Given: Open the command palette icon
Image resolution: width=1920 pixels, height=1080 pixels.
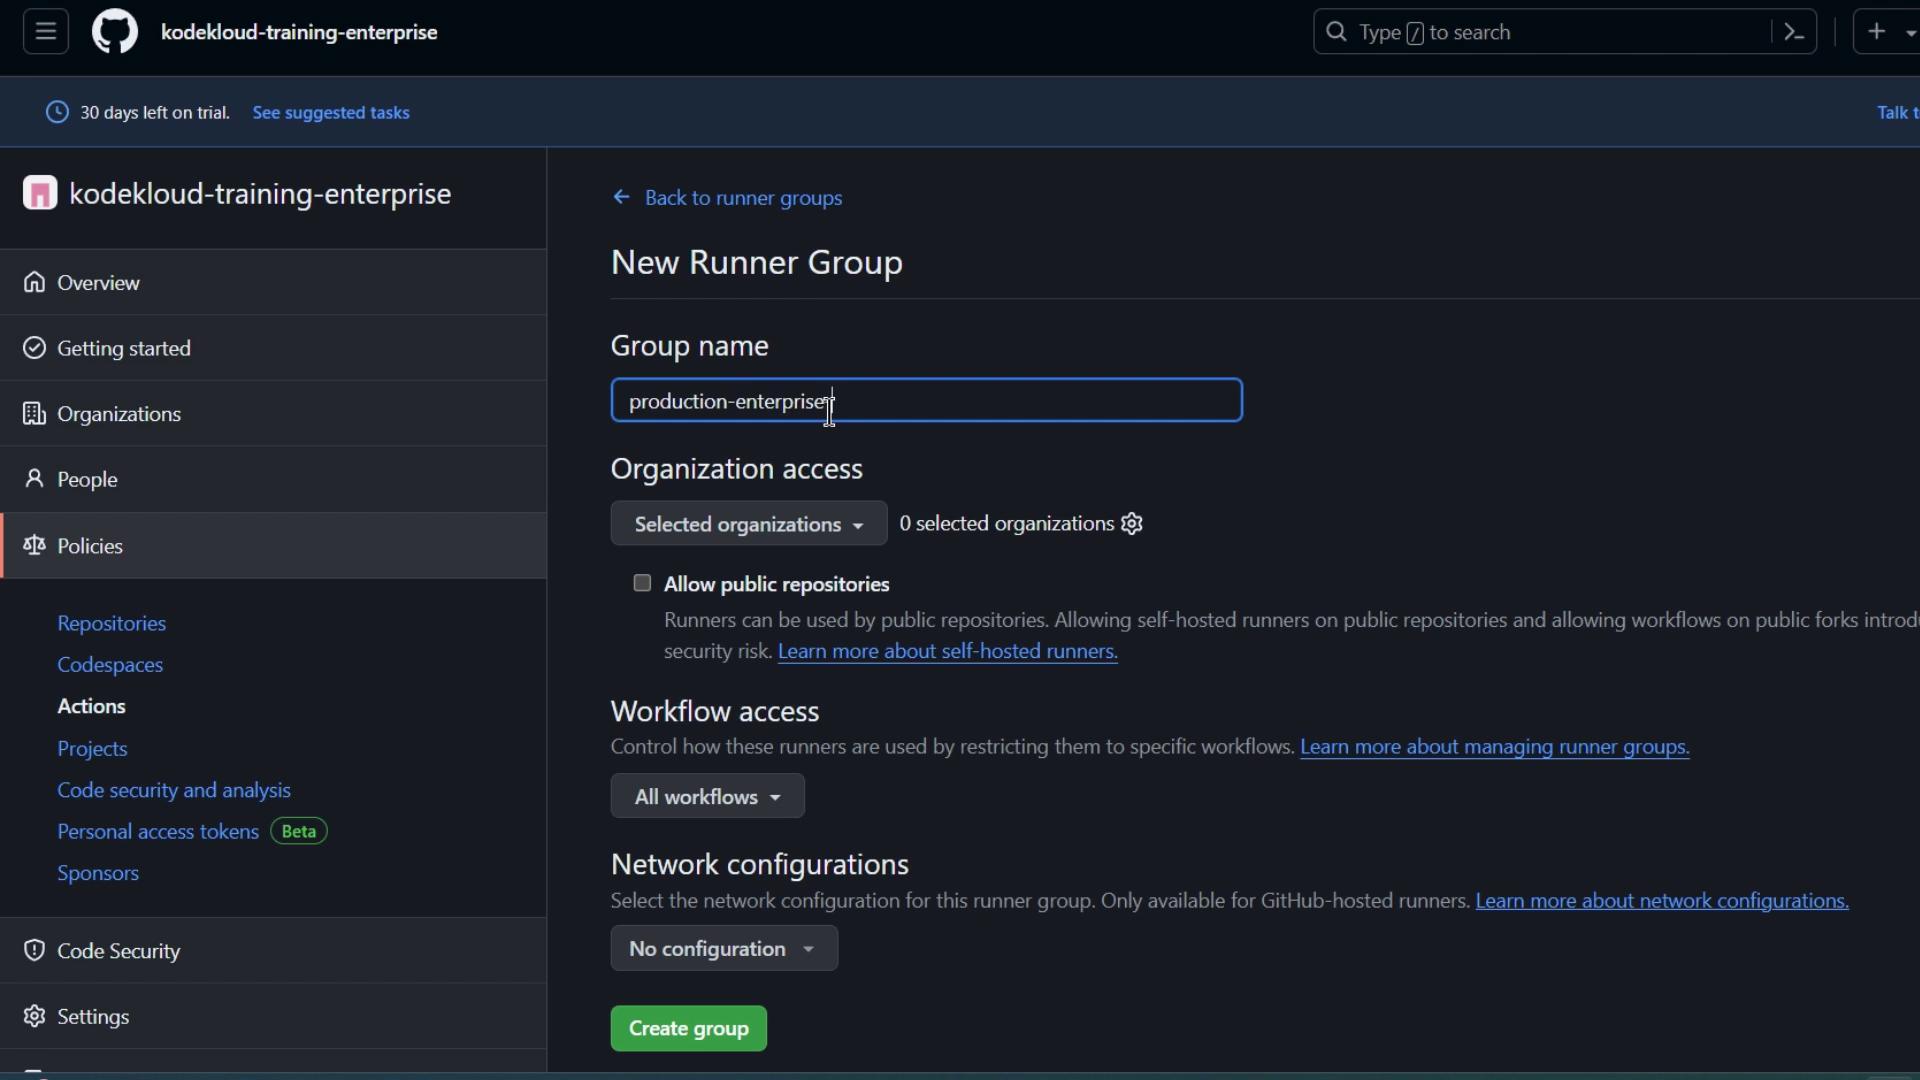Looking at the screenshot, I should pyautogui.click(x=1794, y=32).
